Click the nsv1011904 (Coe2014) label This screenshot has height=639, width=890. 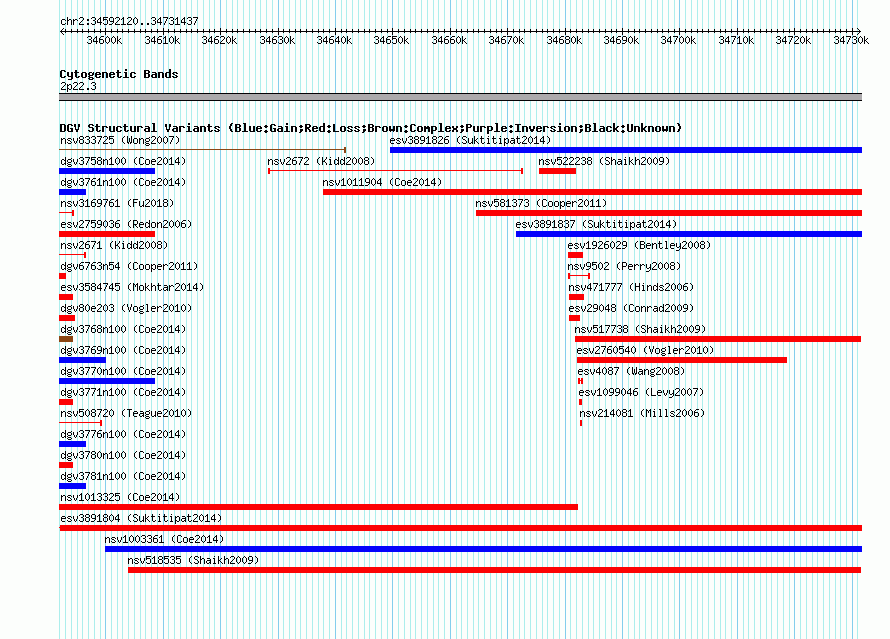(382, 182)
